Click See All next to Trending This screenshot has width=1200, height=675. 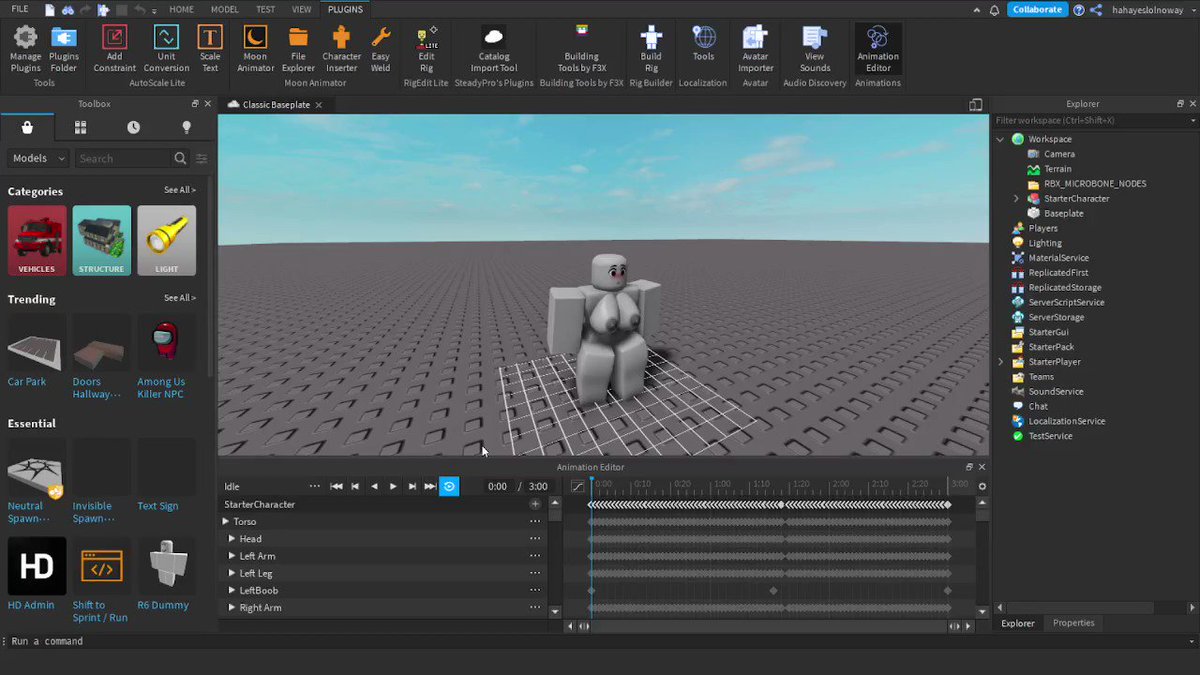tap(180, 298)
